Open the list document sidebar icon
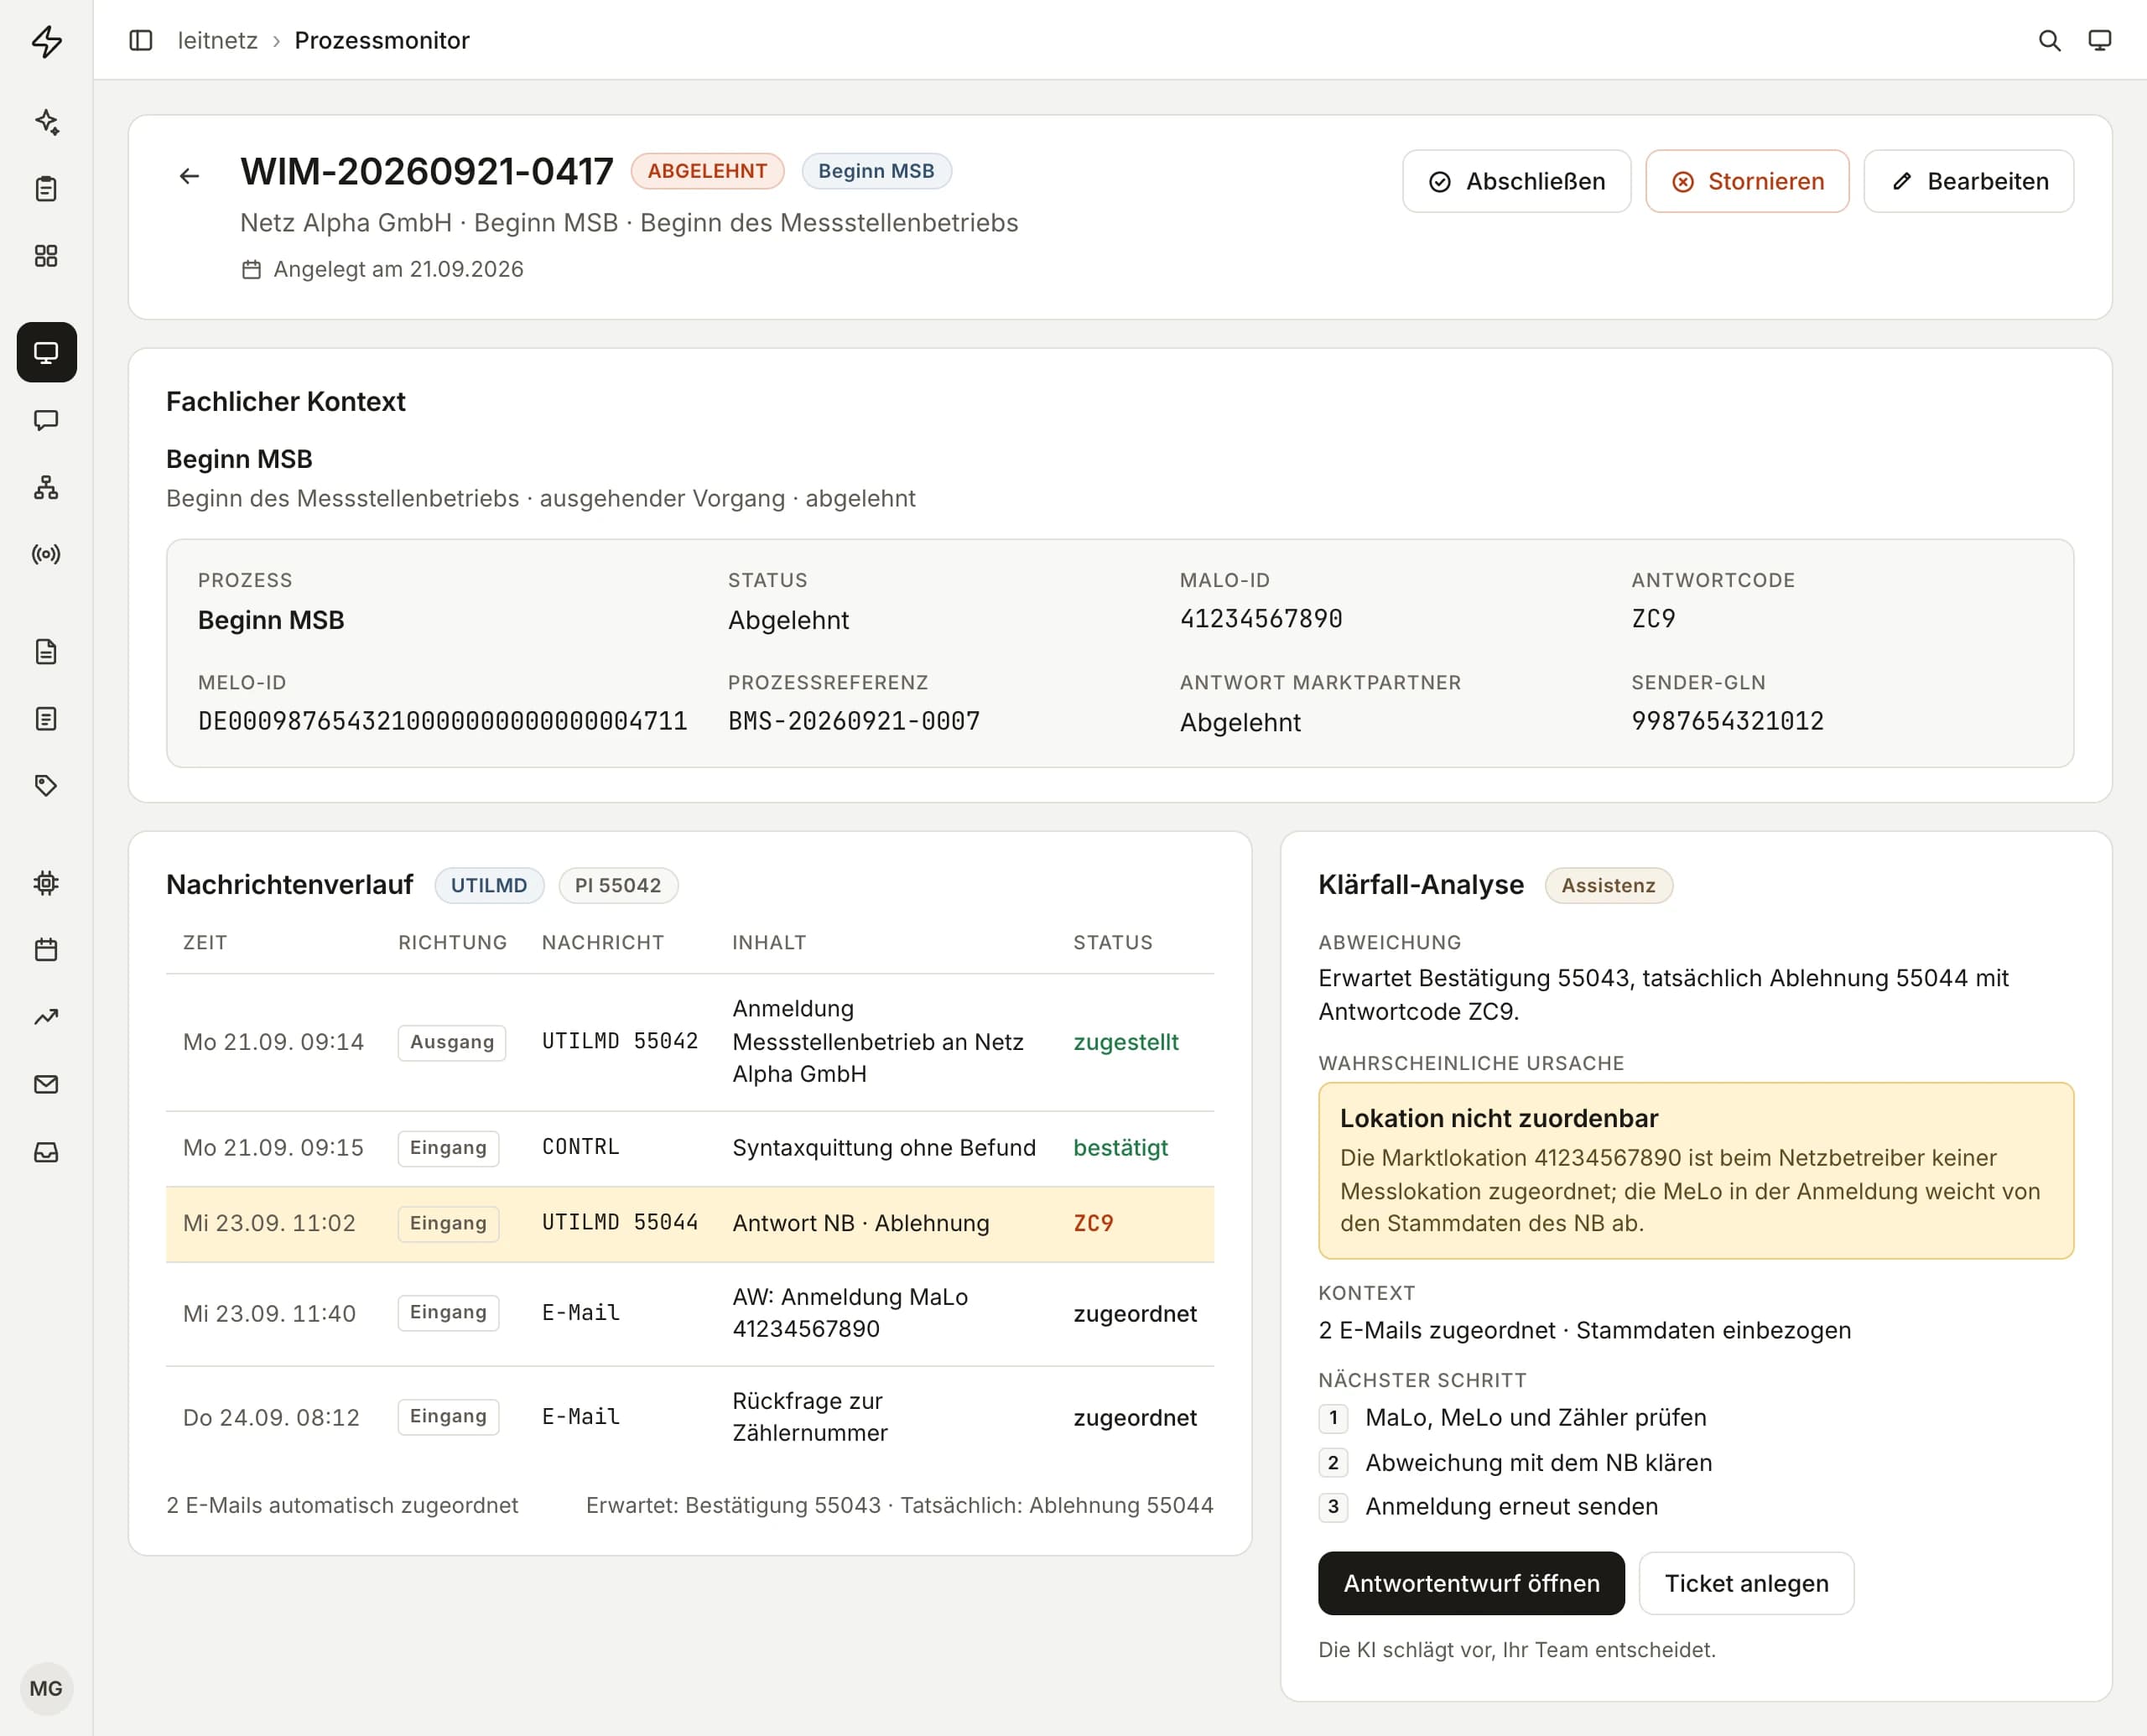Image resolution: width=2147 pixels, height=1736 pixels. tap(46, 719)
